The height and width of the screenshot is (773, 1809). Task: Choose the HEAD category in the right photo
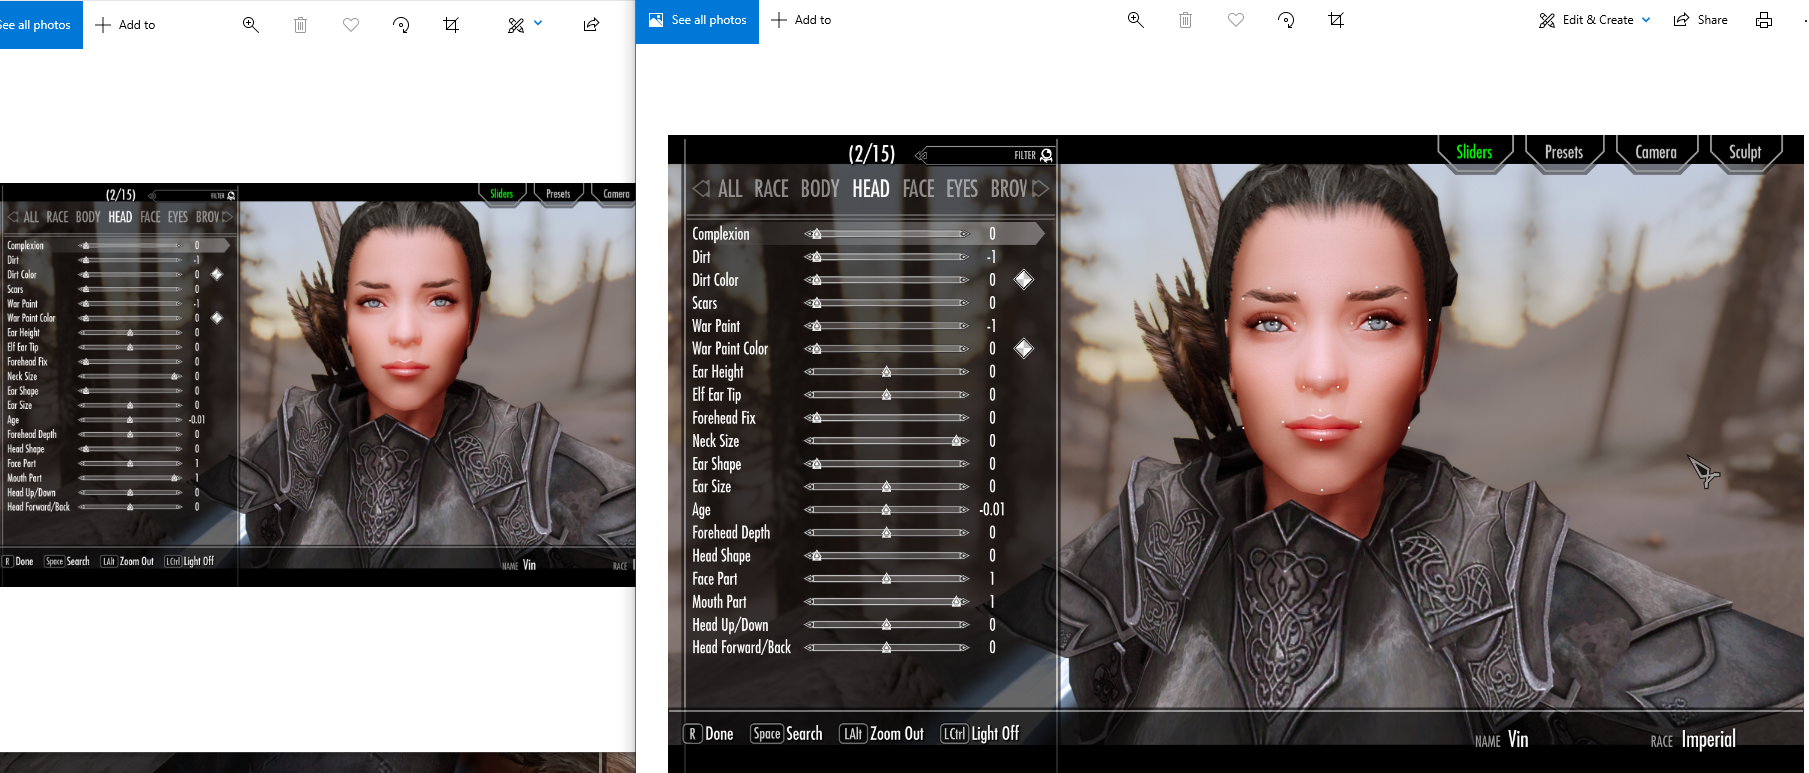pyautogui.click(x=871, y=189)
